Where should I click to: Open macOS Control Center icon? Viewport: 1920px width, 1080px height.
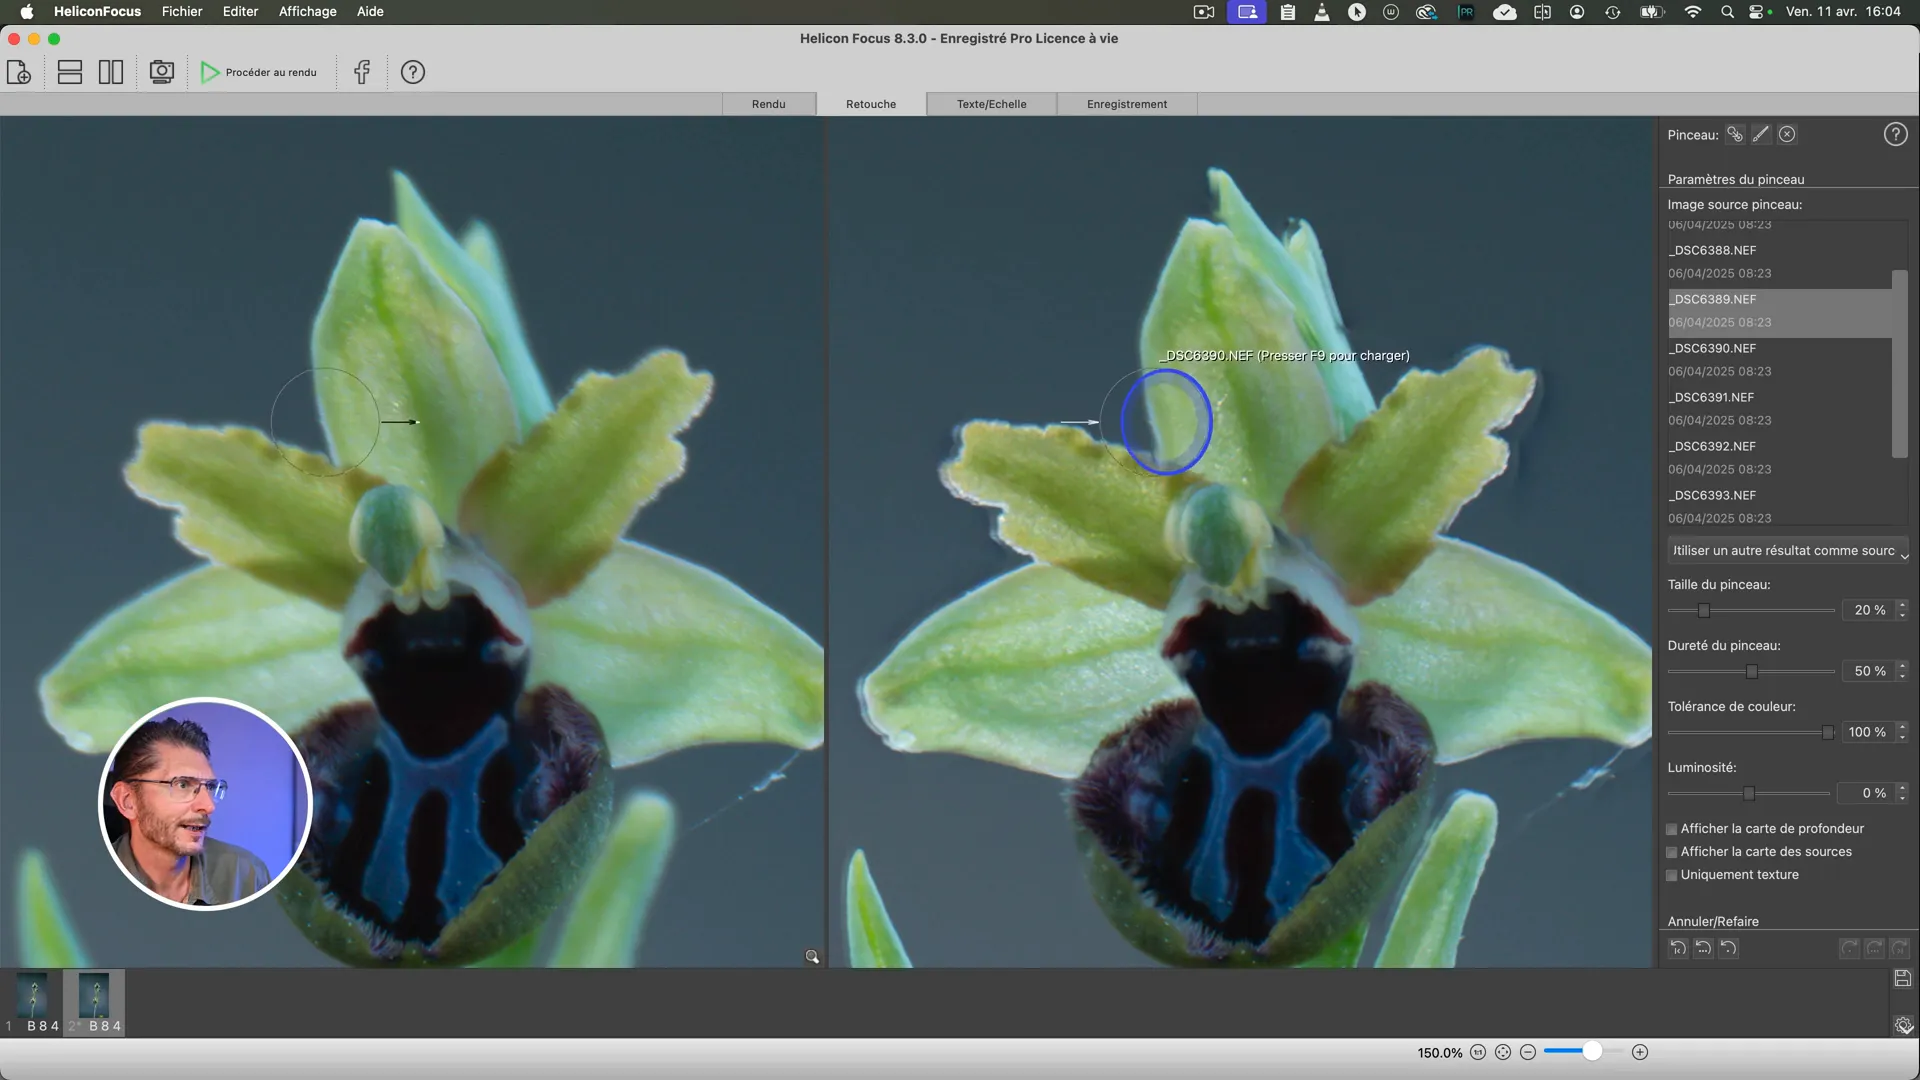(x=1758, y=12)
